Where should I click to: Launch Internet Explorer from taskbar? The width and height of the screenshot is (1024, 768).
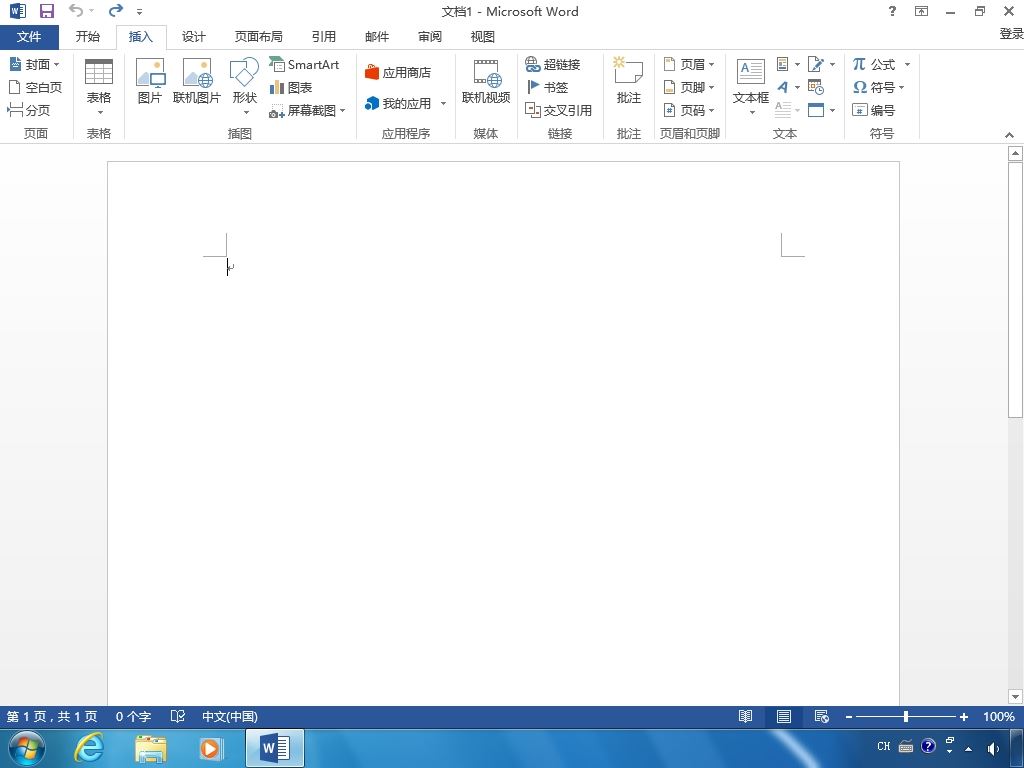[x=88, y=748]
